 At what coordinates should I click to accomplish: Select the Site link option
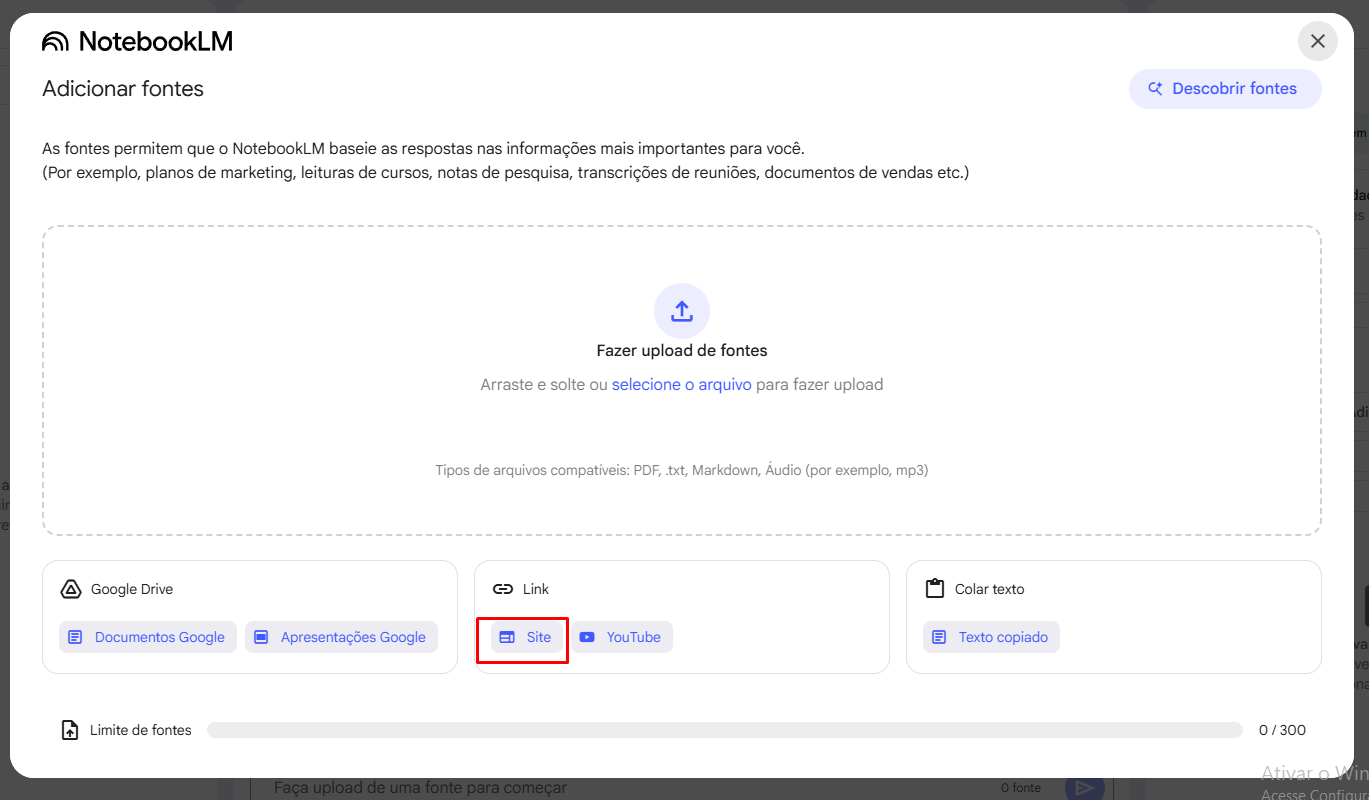coord(527,637)
